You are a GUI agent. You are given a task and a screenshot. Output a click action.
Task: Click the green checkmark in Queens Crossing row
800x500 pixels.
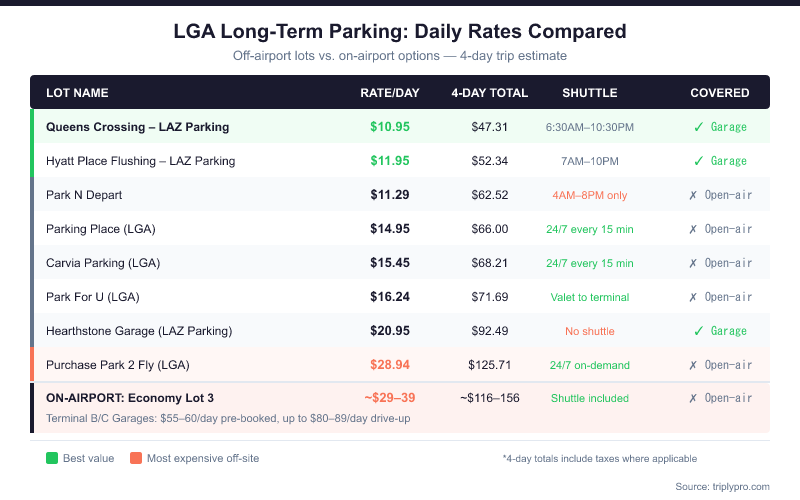[699, 127]
